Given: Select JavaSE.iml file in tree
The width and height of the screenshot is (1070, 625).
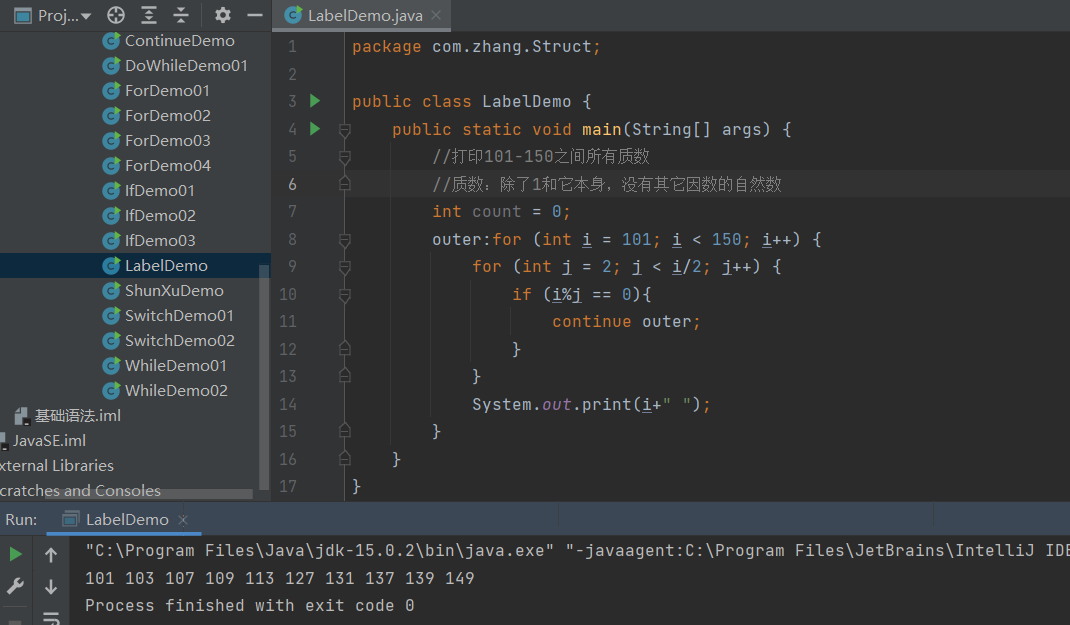Looking at the screenshot, I should coord(49,441).
